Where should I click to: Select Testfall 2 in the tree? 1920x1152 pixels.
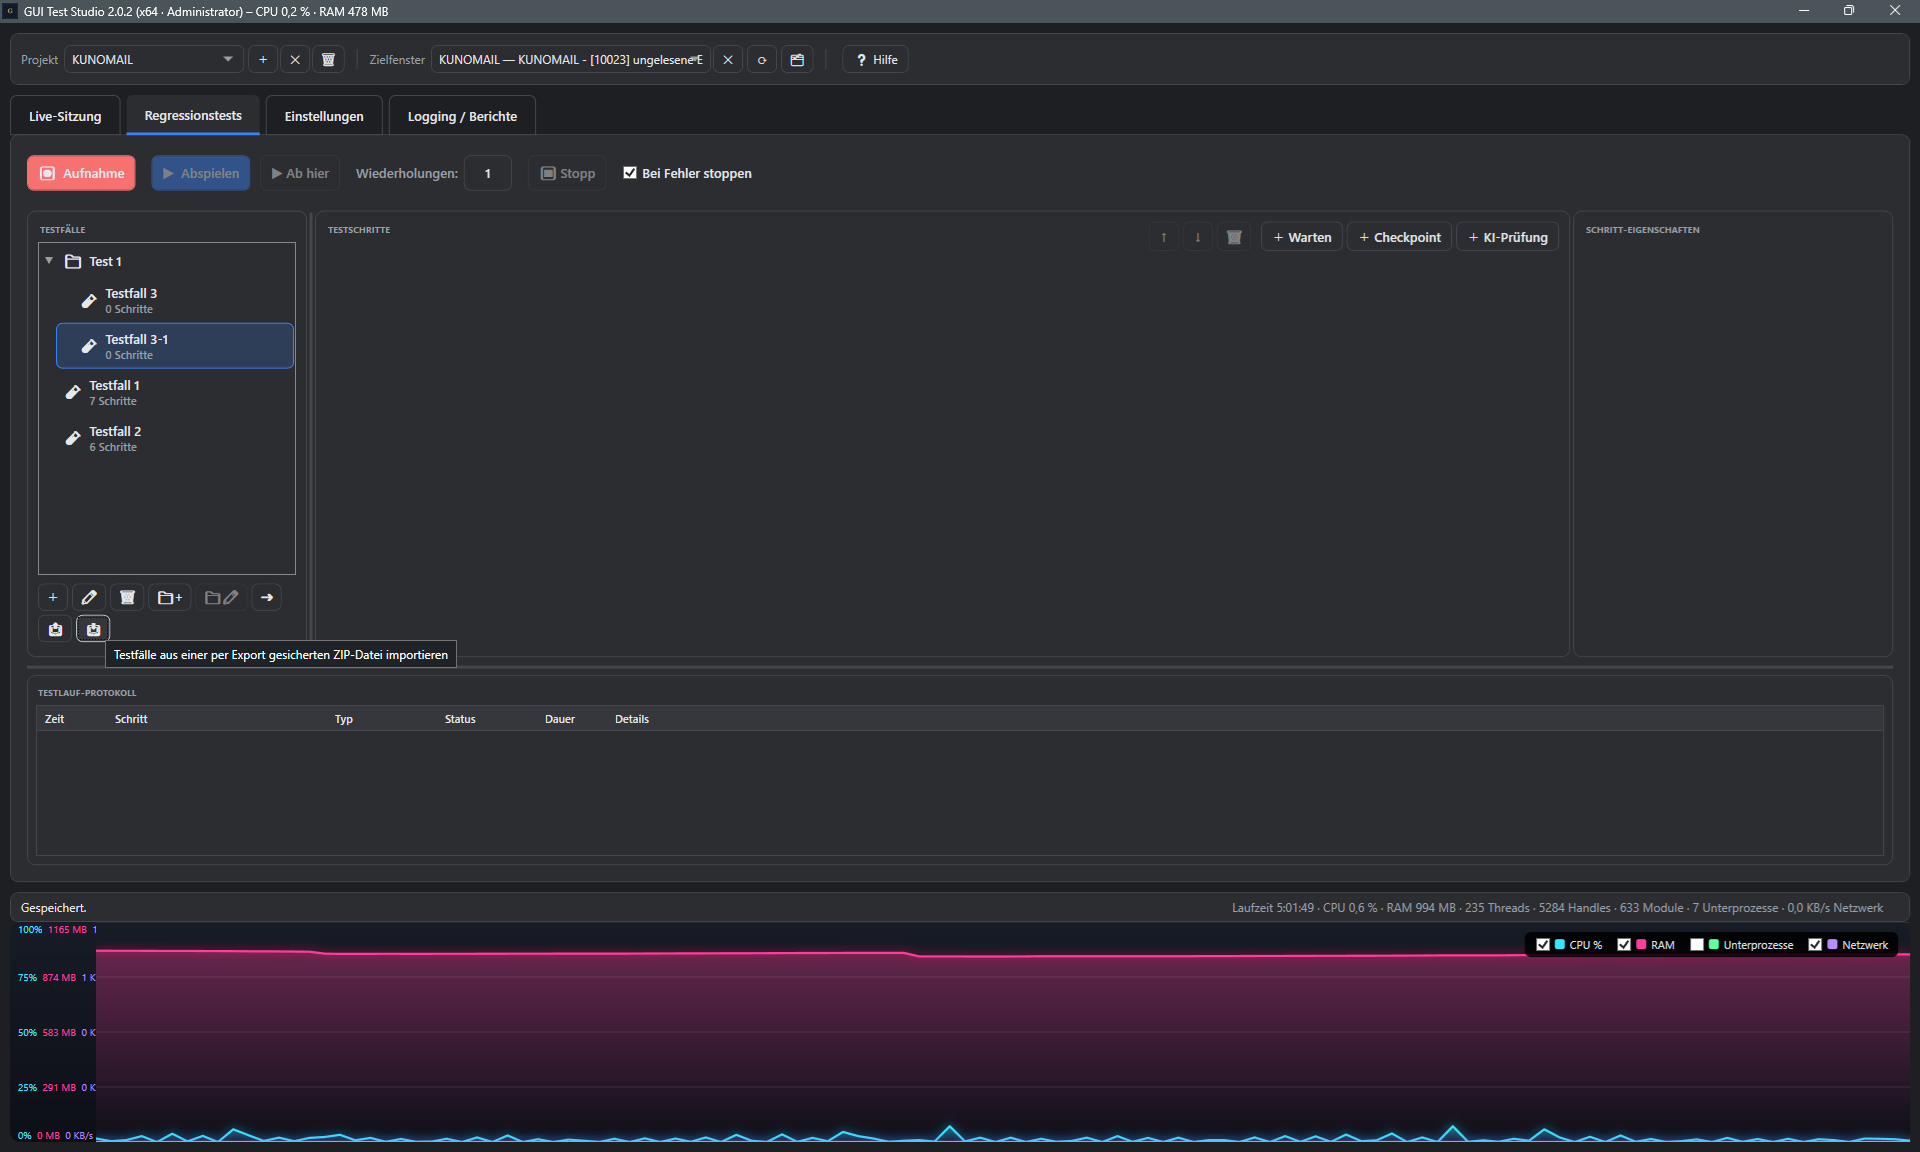pyautogui.click(x=167, y=438)
